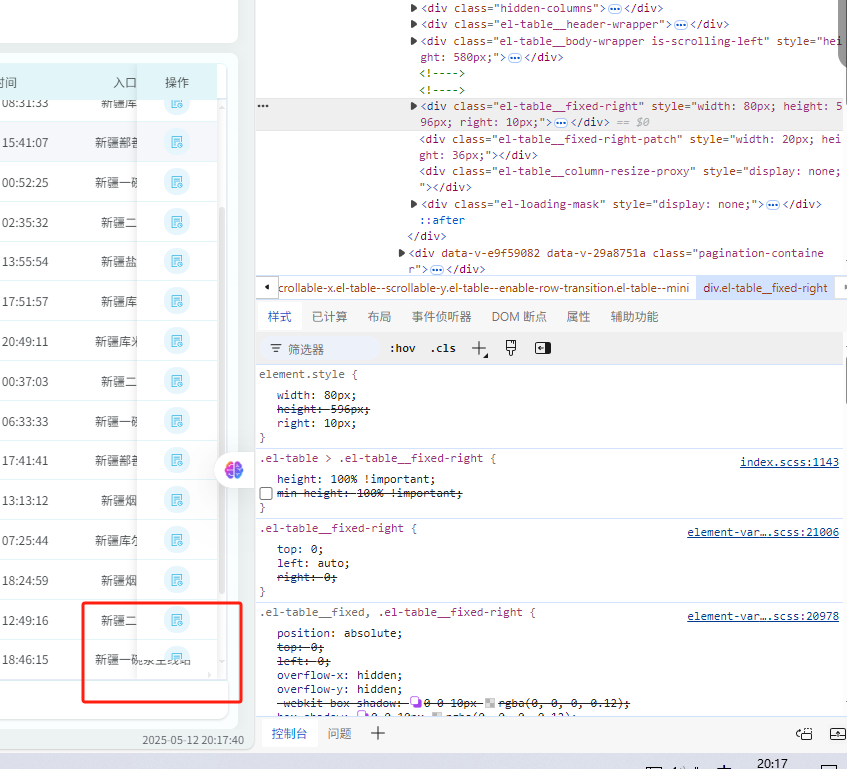Image resolution: width=847 pixels, height=769 pixels.
Task: Open detail icon in row 13:13:12
Action: [x=177, y=501]
